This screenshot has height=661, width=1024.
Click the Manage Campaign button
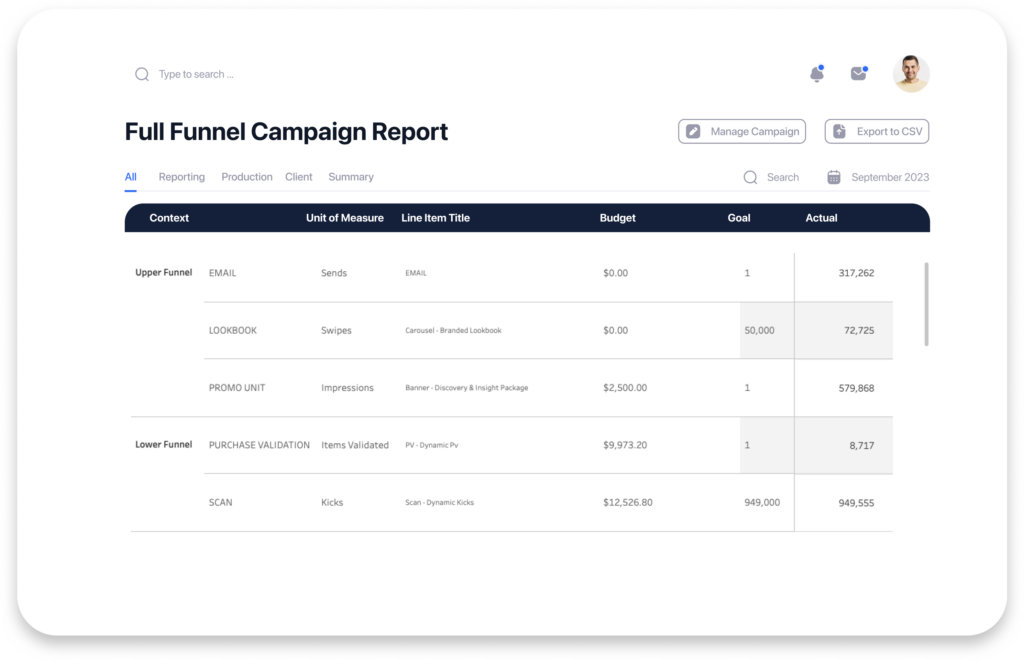741,131
